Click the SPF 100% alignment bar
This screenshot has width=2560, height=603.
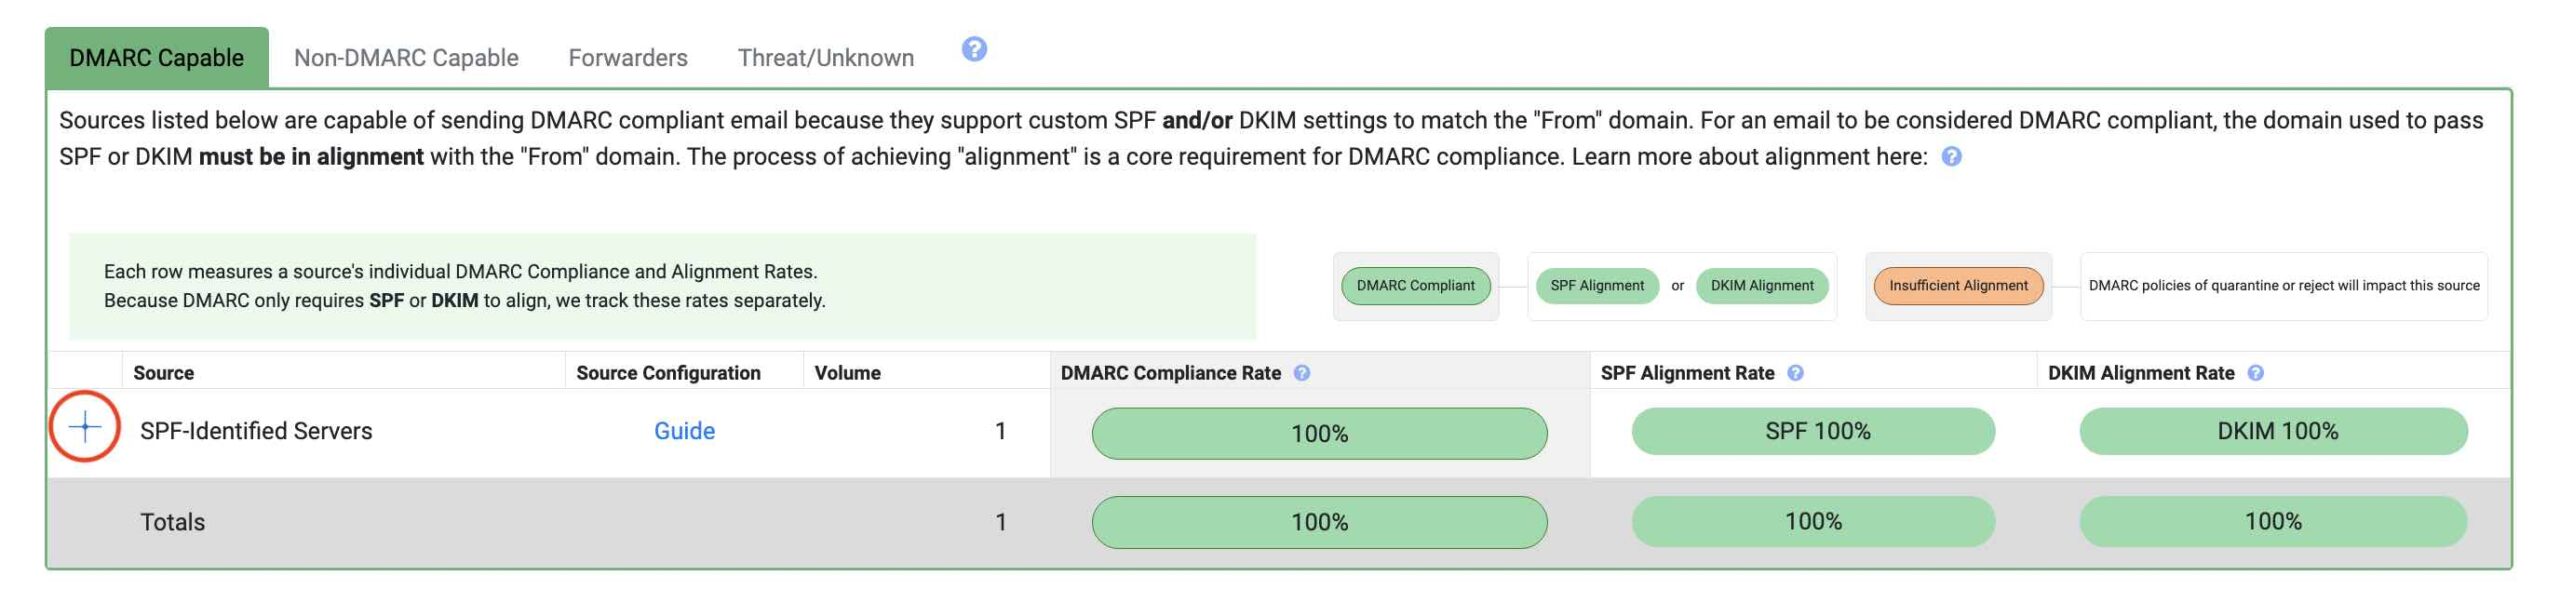coord(1813,431)
